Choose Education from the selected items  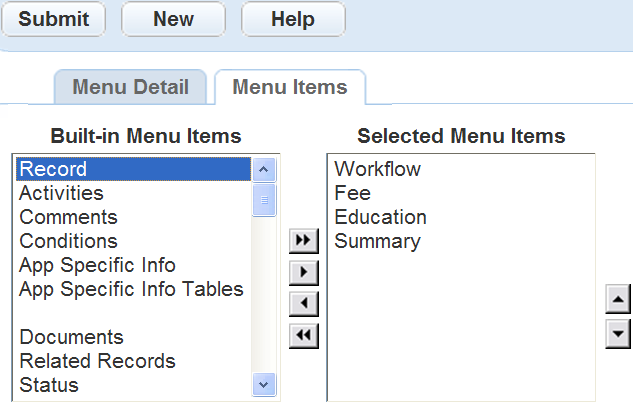[x=381, y=217]
